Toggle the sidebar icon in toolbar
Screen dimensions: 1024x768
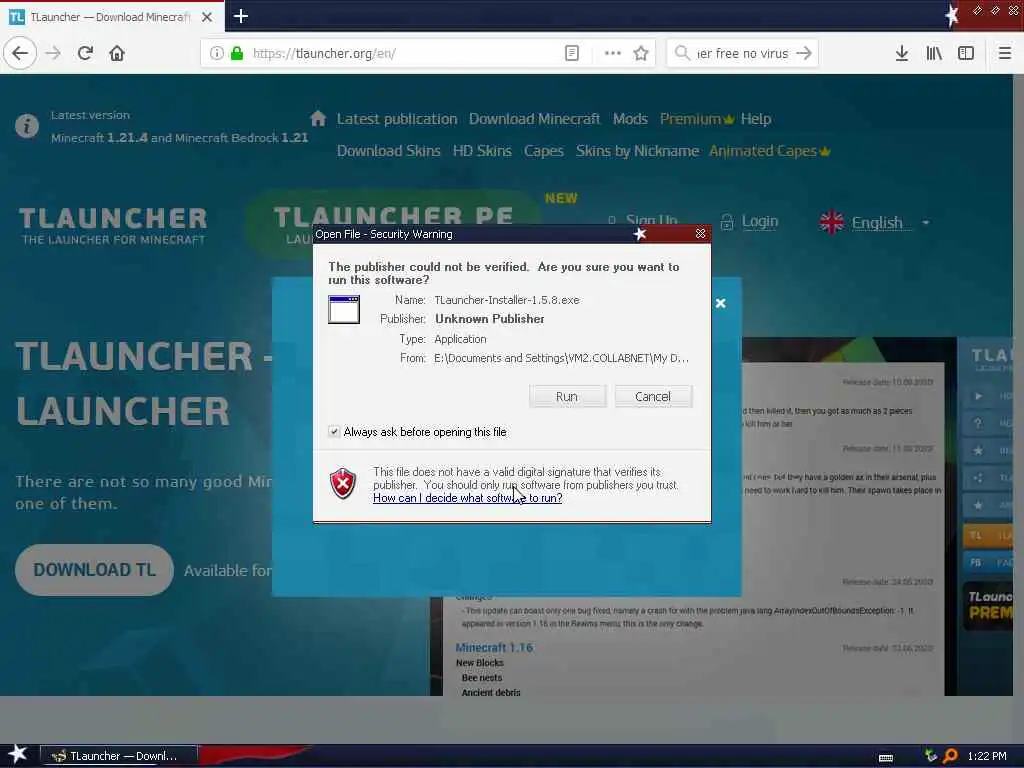[966, 53]
